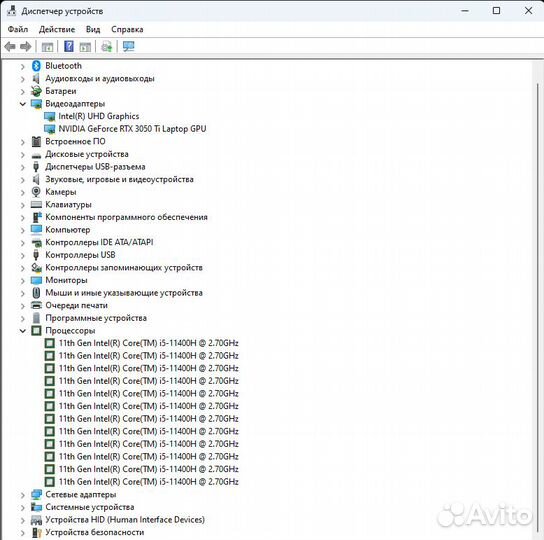This screenshot has height=540, width=544.
Task: Expand the Дисковые устройства chevron
Action: point(23,154)
